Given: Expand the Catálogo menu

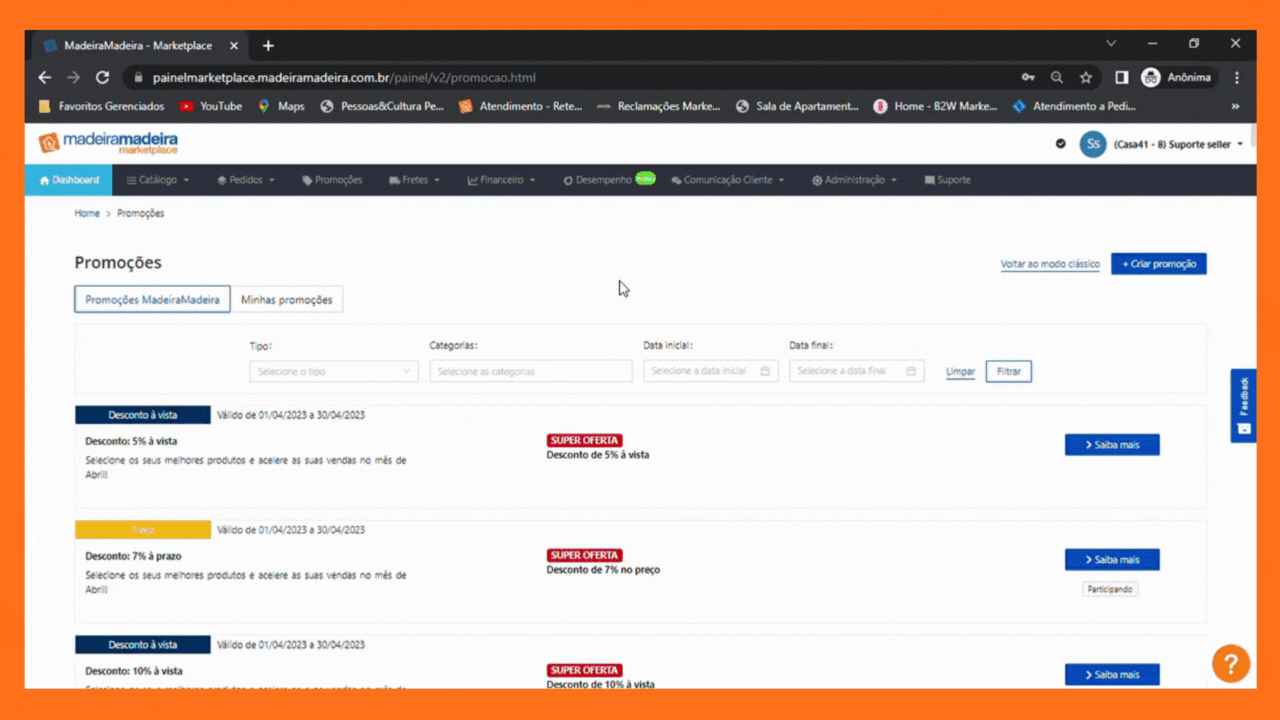Looking at the screenshot, I should tap(158, 180).
